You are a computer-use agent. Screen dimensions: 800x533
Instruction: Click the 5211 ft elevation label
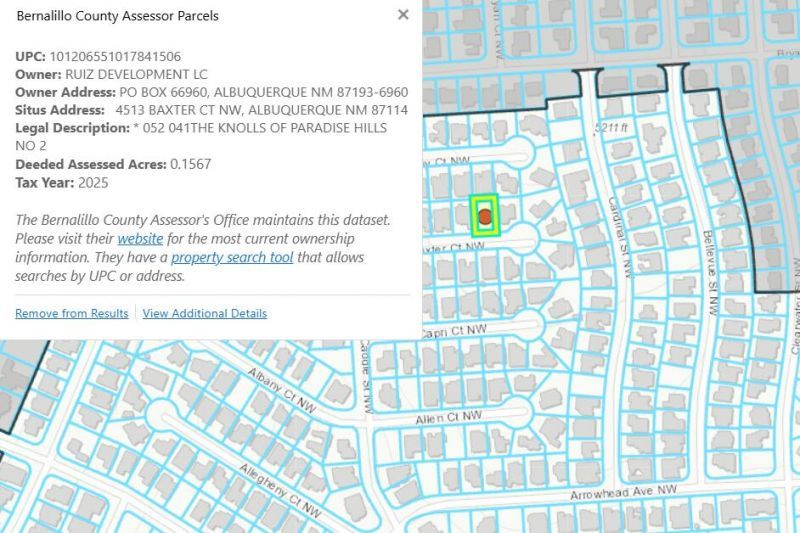(610, 128)
